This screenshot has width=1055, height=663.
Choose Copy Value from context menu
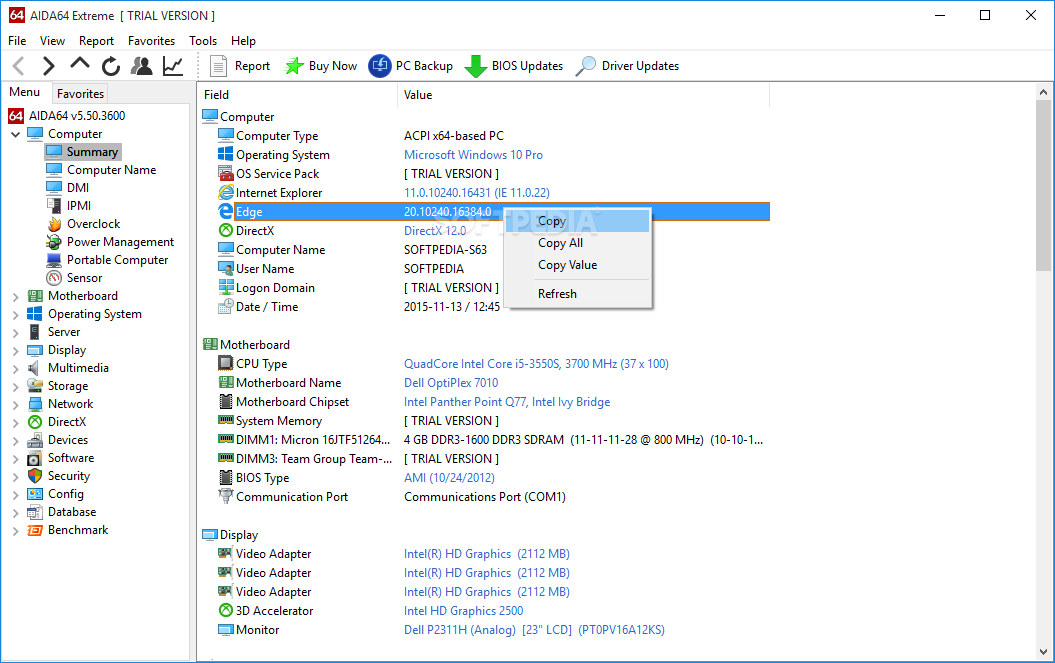[x=578, y=265]
